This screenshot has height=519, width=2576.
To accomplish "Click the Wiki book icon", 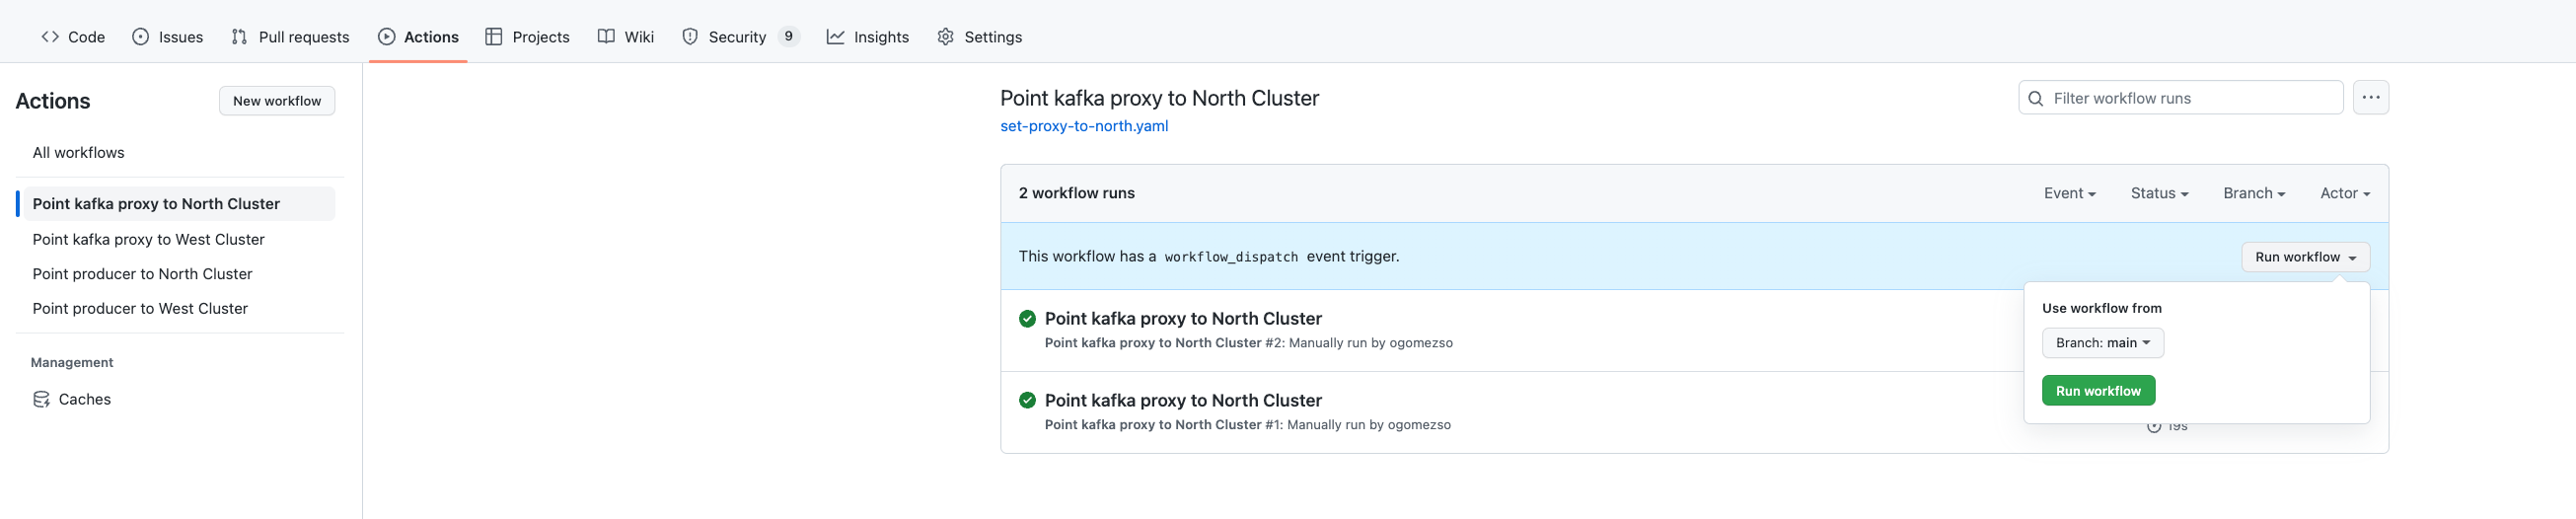I will 606,36.
